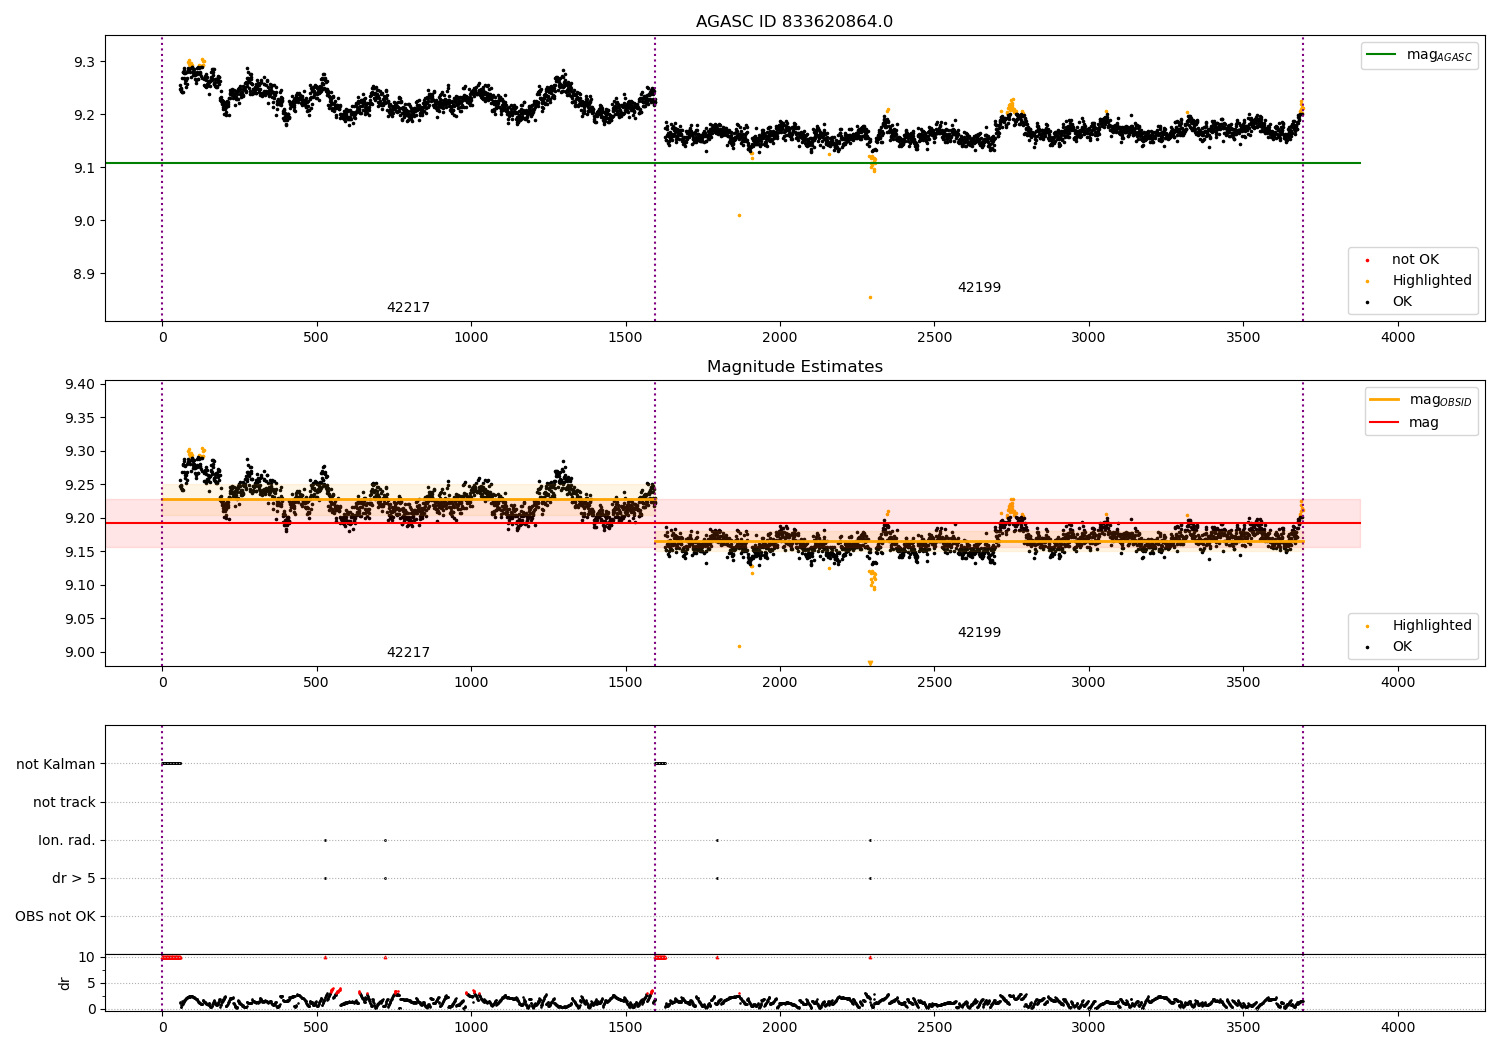
Task: Click obsid label 42217 in the AGASC ID plot
Action: (x=408, y=308)
